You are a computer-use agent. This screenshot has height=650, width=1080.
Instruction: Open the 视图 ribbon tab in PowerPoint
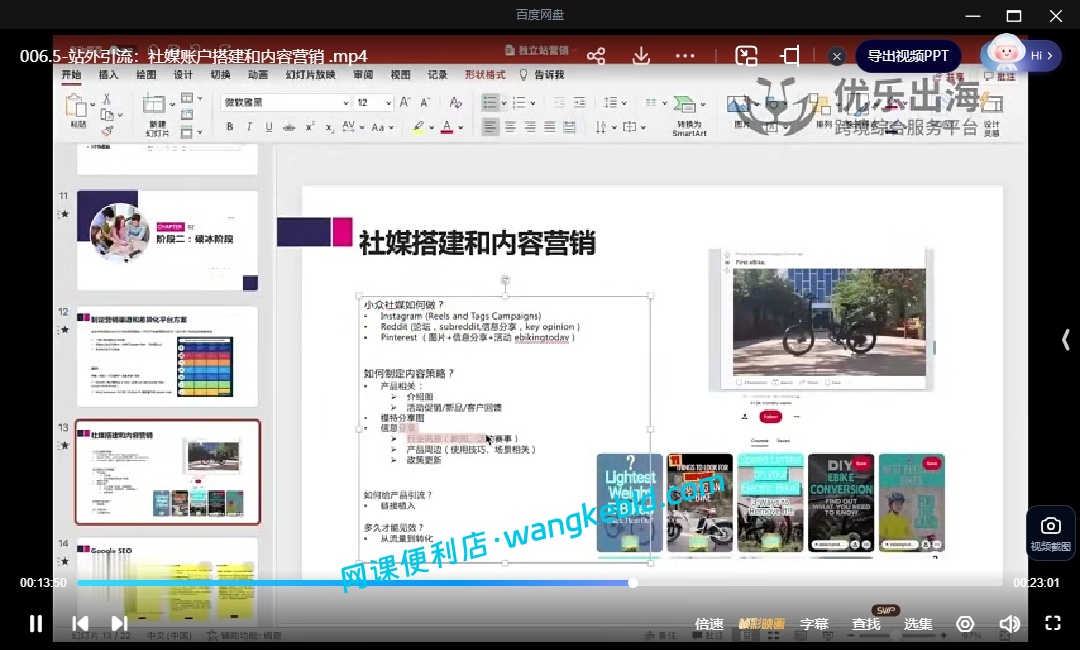(400, 74)
